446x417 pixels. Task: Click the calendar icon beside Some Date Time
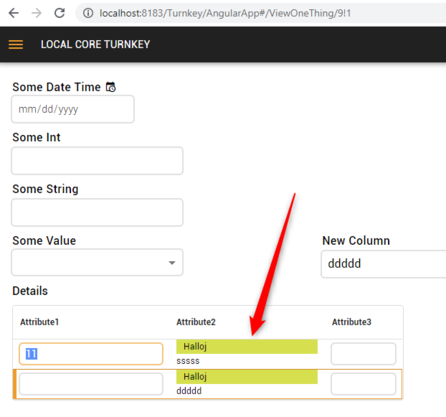pos(111,87)
